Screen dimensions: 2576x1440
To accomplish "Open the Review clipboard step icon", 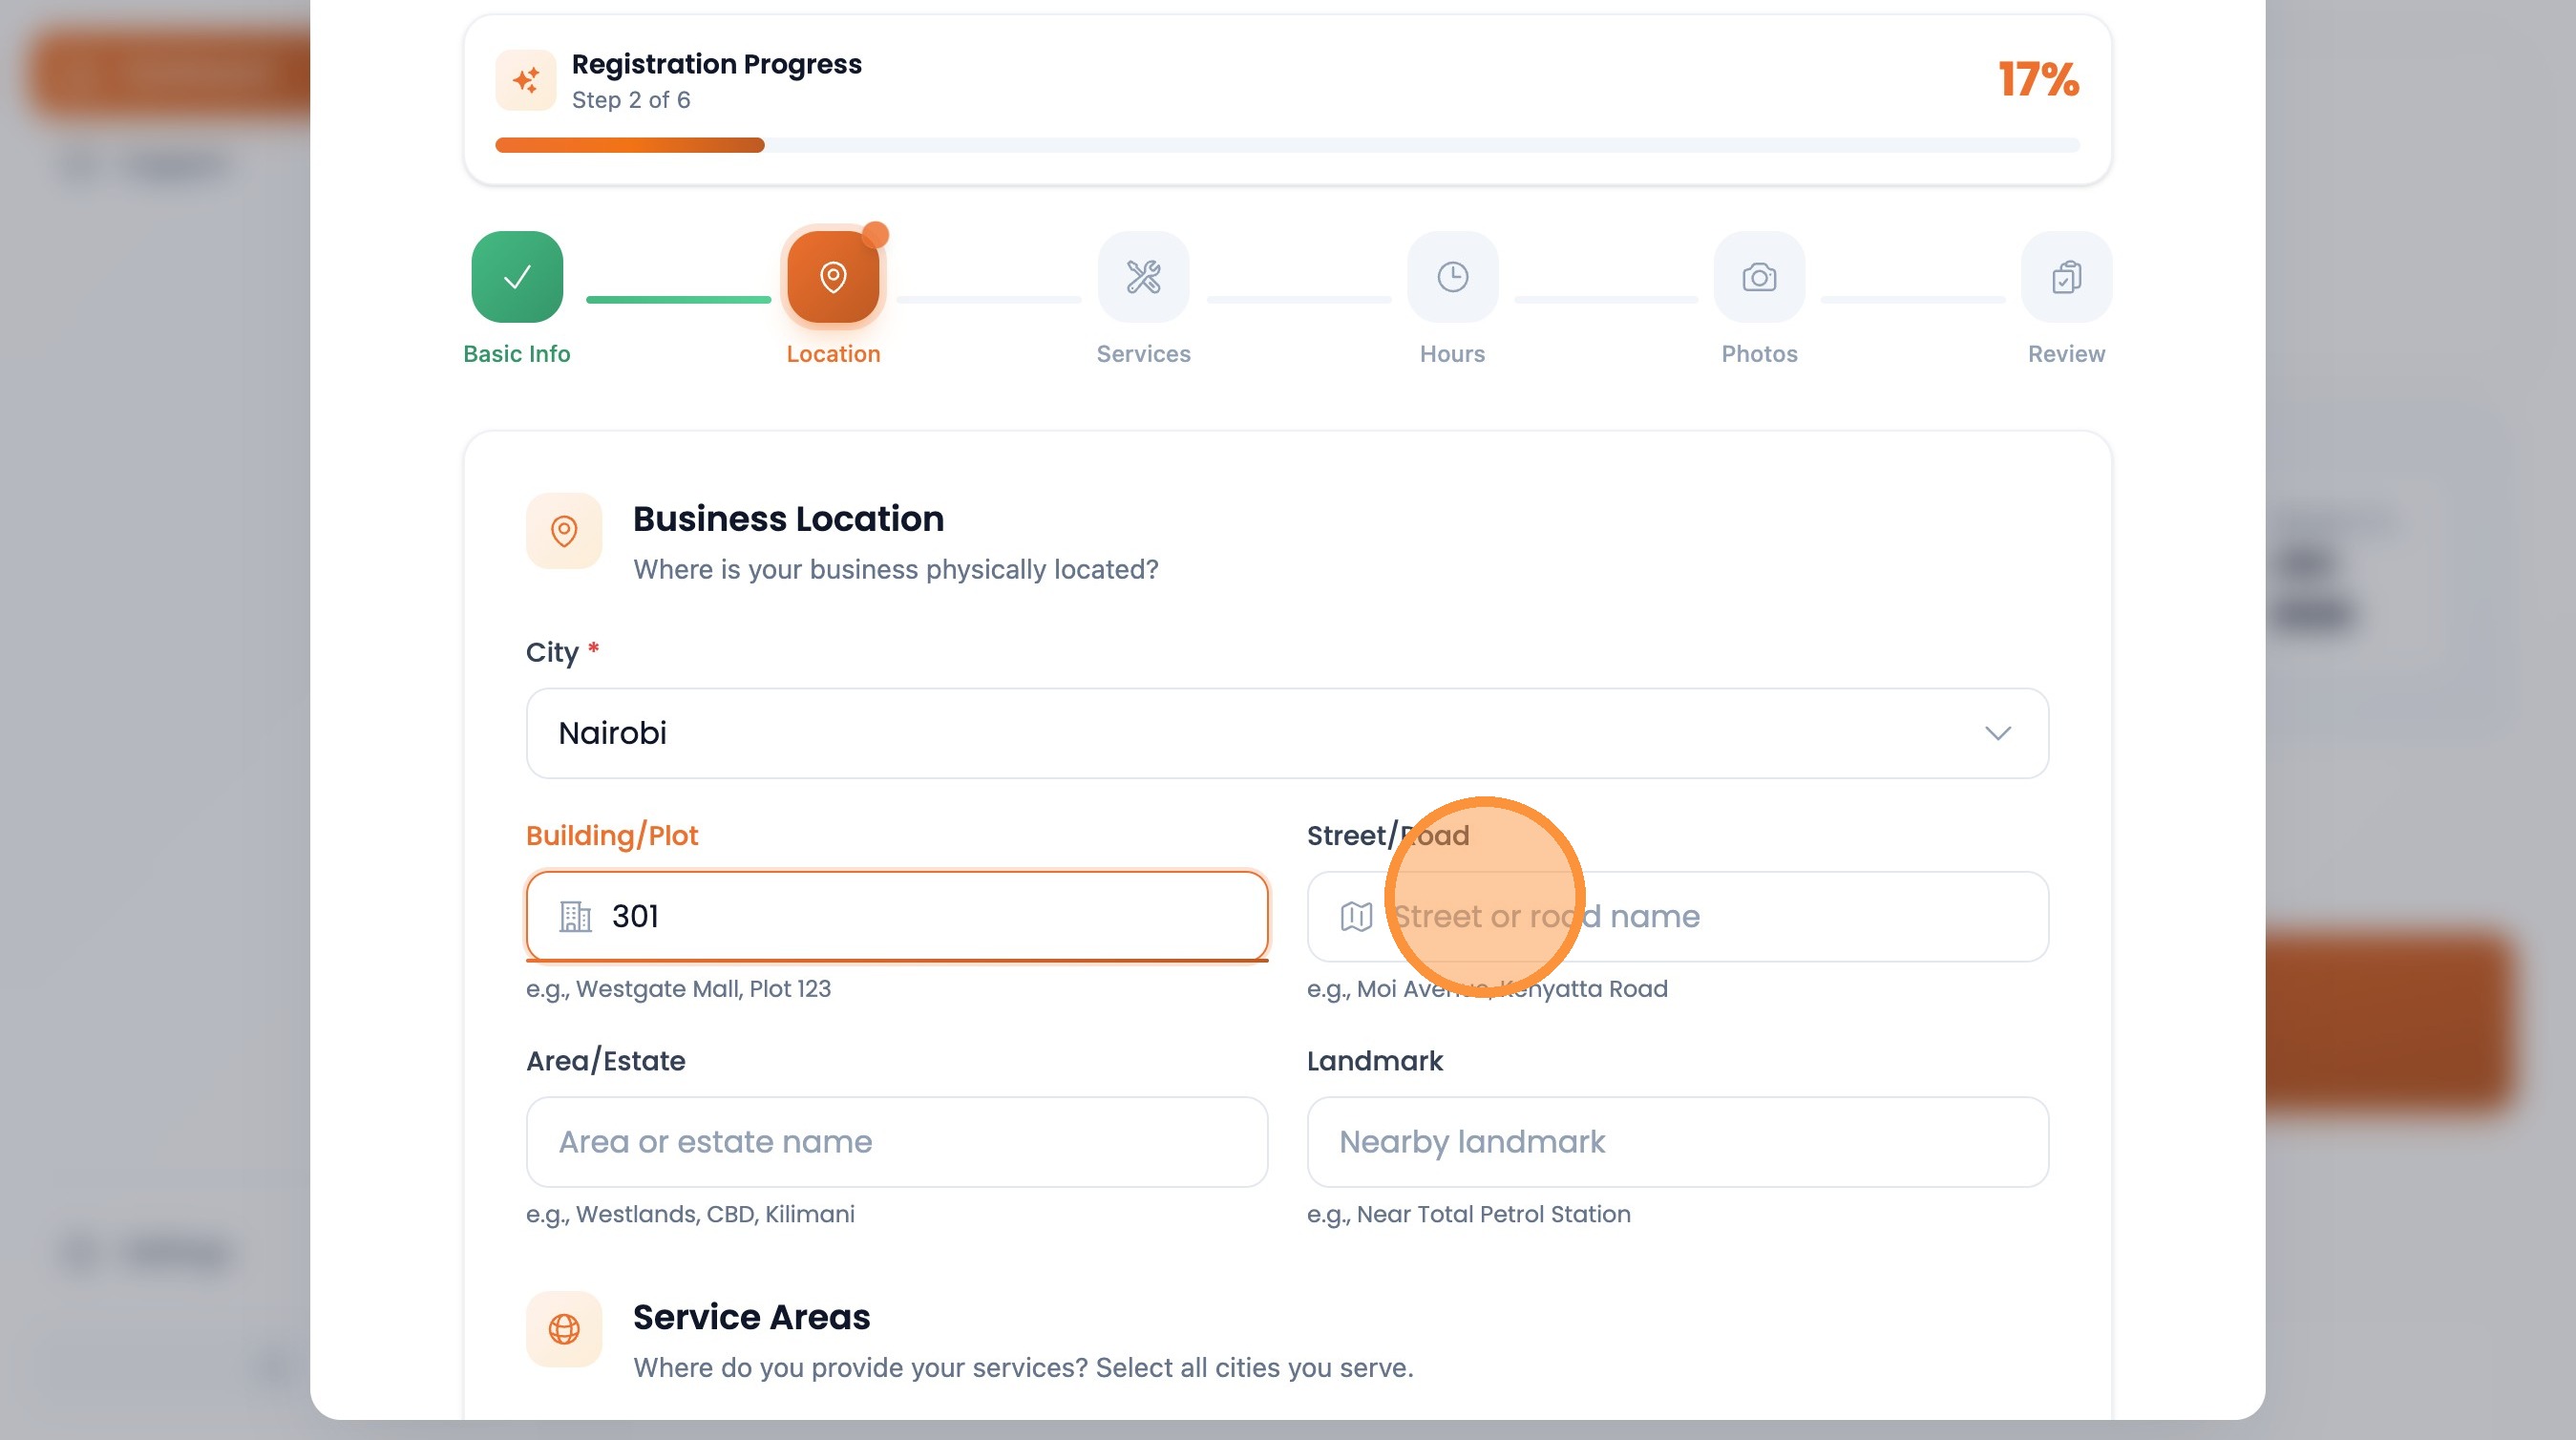I will pos(2066,277).
